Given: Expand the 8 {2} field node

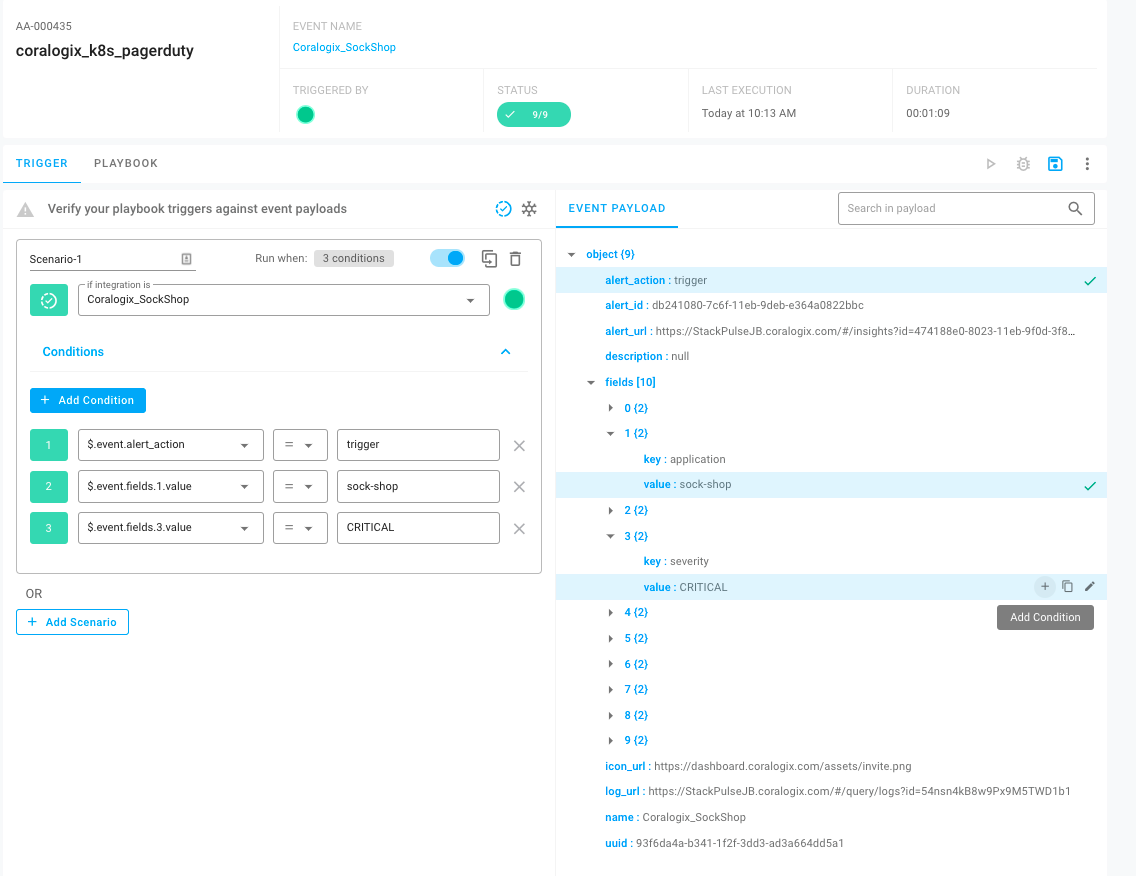Looking at the screenshot, I should coord(611,715).
